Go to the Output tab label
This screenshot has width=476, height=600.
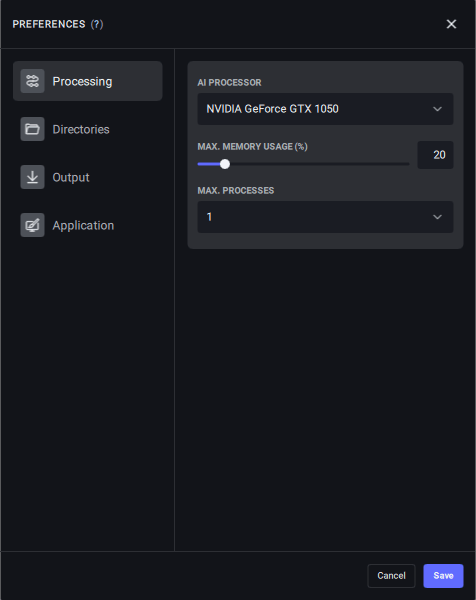tap(71, 178)
